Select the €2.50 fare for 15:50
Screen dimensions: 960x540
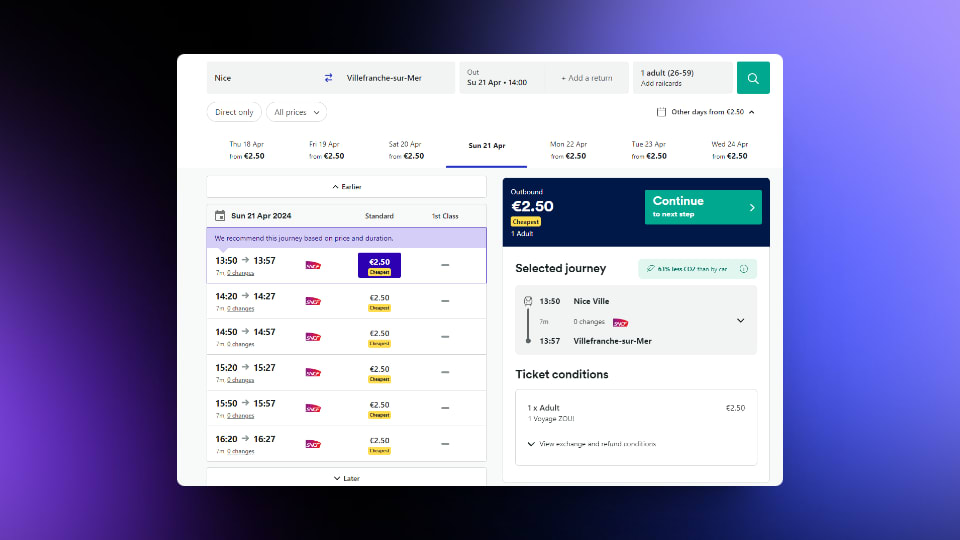click(x=379, y=409)
